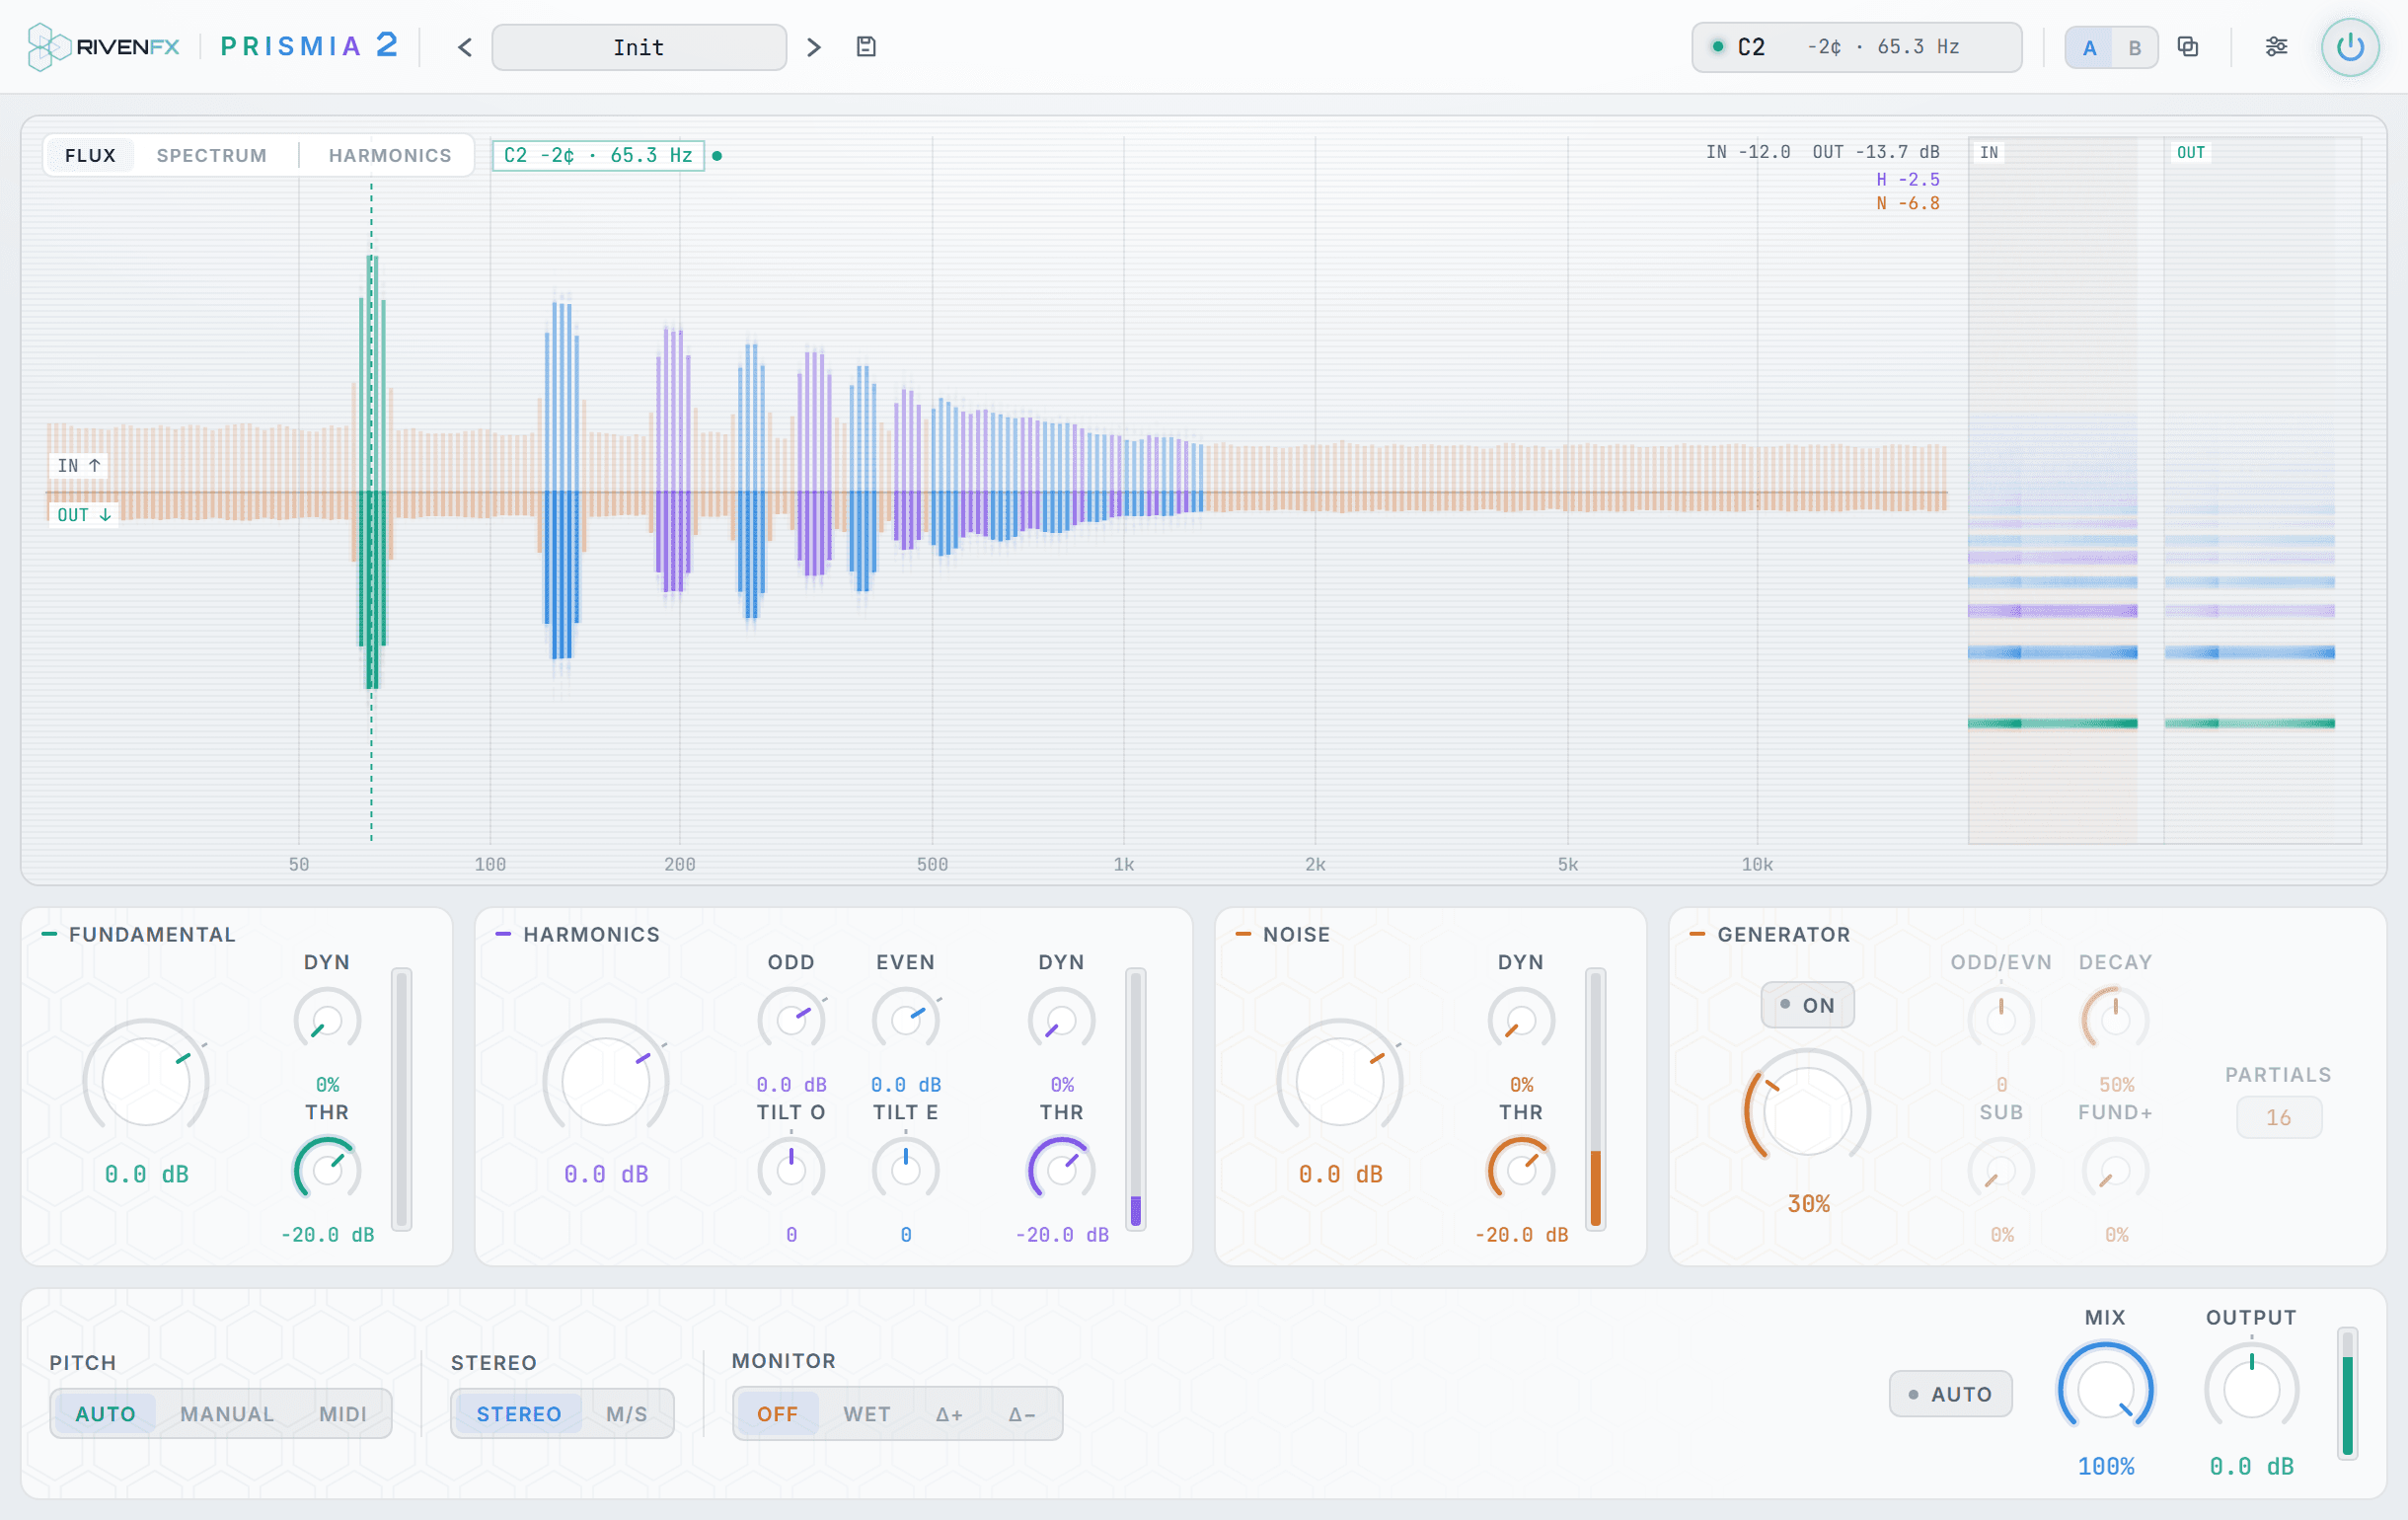2408x1520 pixels.
Task: Toggle the Generator ON button
Action: pyautogui.click(x=1808, y=1005)
